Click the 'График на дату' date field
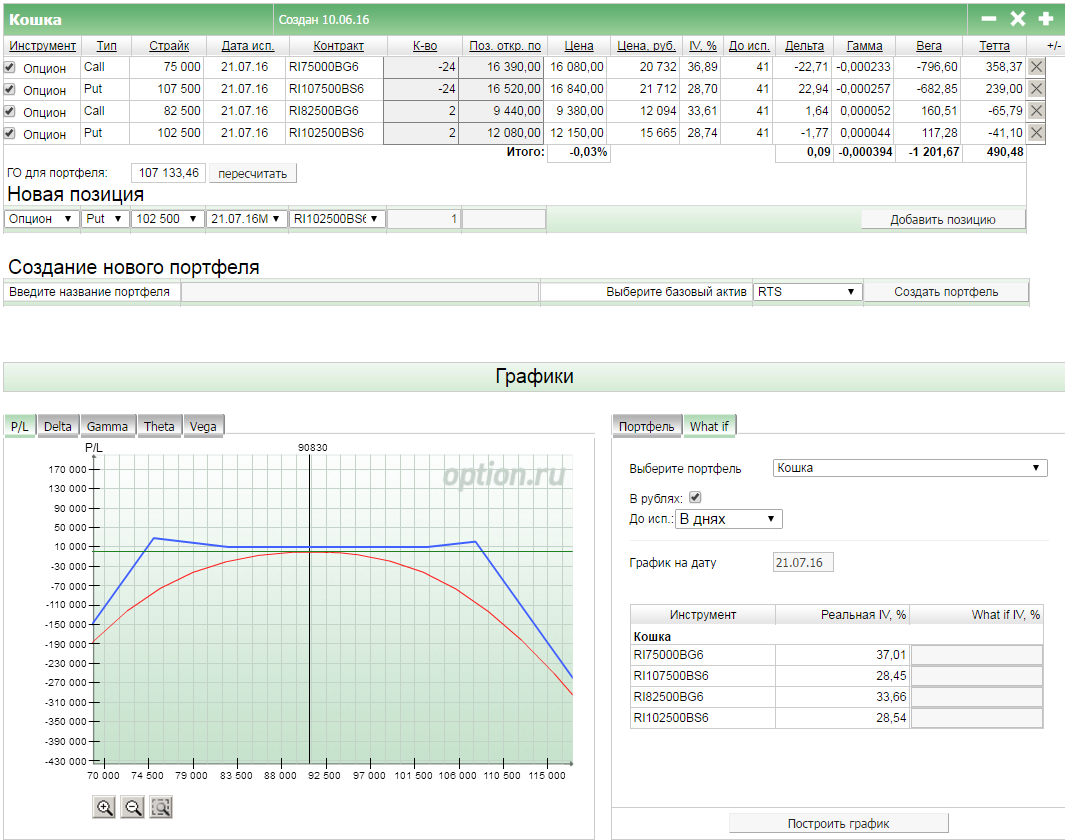The height and width of the screenshot is (840, 1065). [x=803, y=562]
